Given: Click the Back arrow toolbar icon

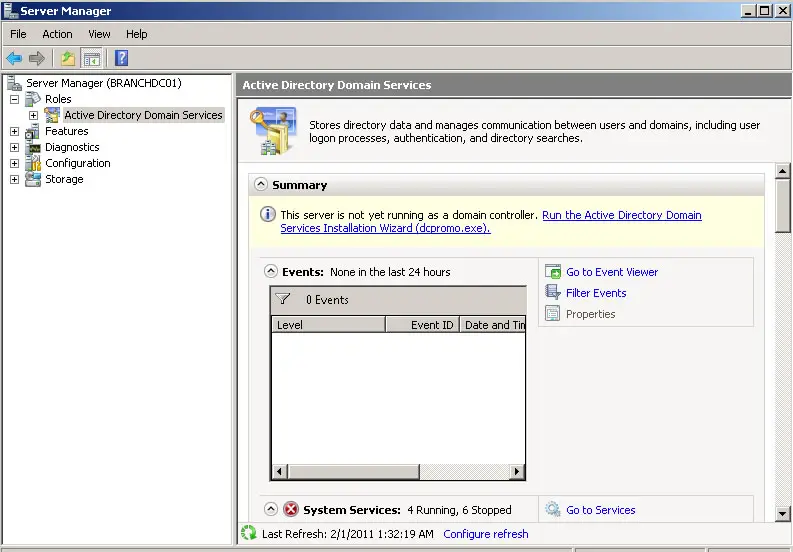Looking at the screenshot, I should pyautogui.click(x=14, y=58).
